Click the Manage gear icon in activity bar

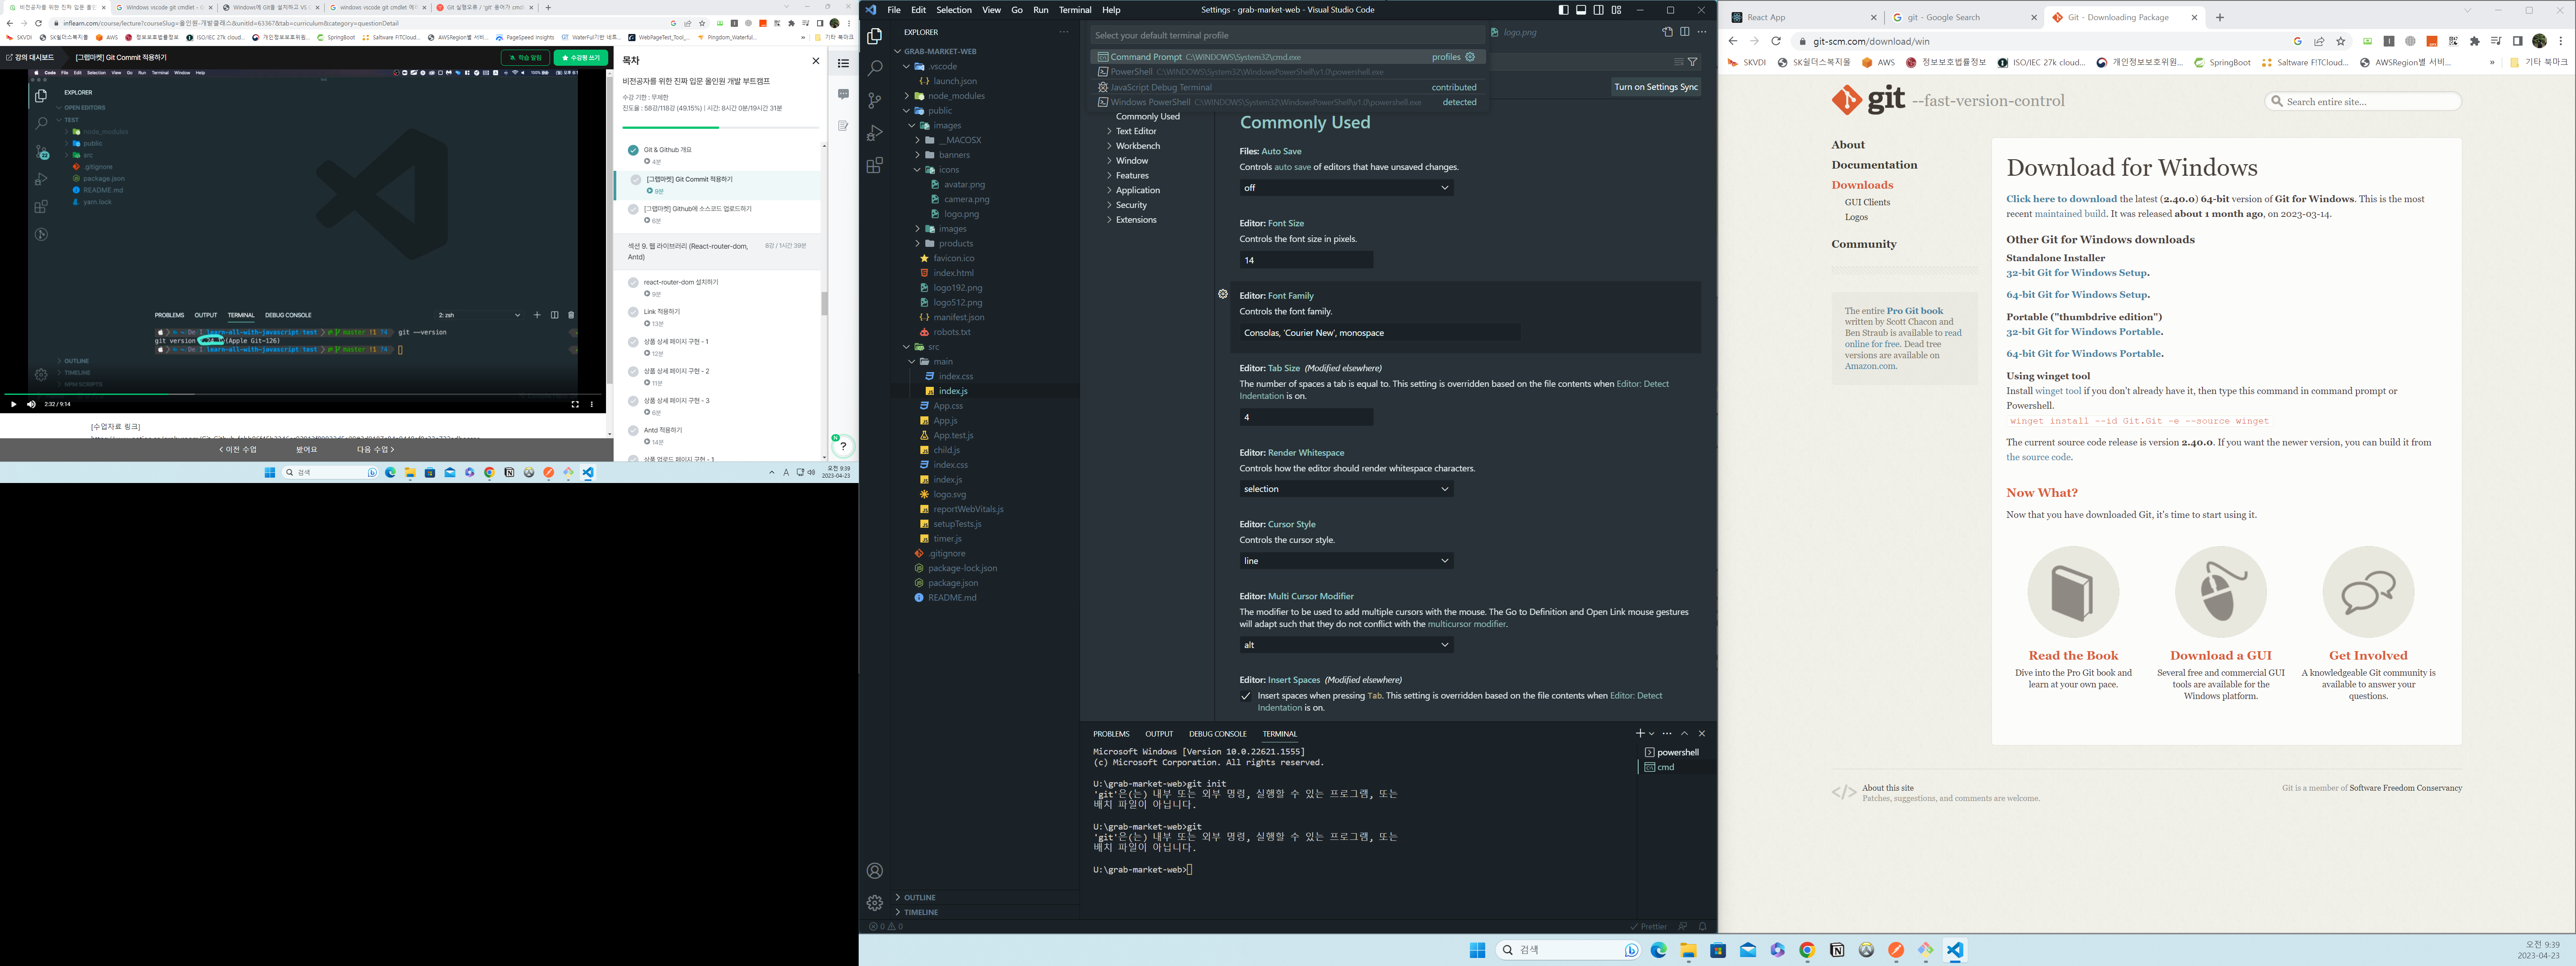click(875, 903)
